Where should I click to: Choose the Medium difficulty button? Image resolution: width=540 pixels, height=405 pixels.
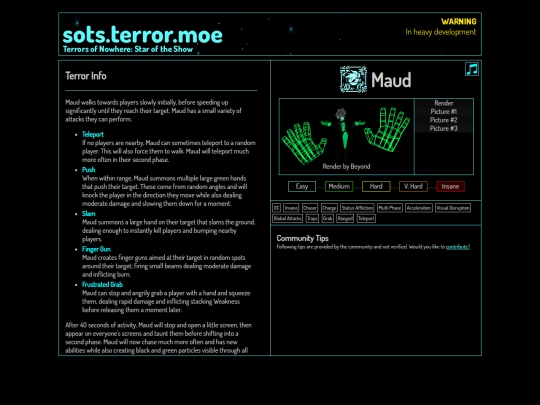[339, 186]
